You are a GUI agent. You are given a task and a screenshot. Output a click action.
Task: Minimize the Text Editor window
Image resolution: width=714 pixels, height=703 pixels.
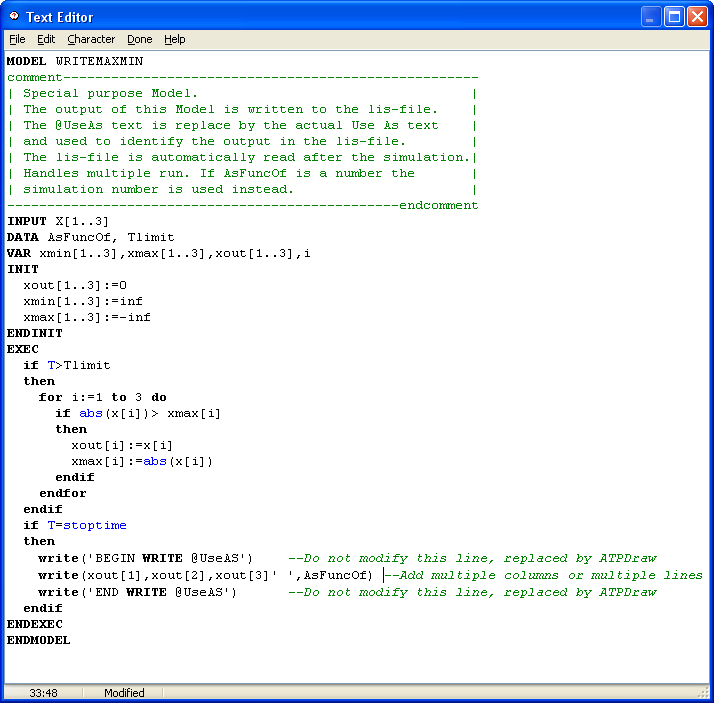pos(651,17)
